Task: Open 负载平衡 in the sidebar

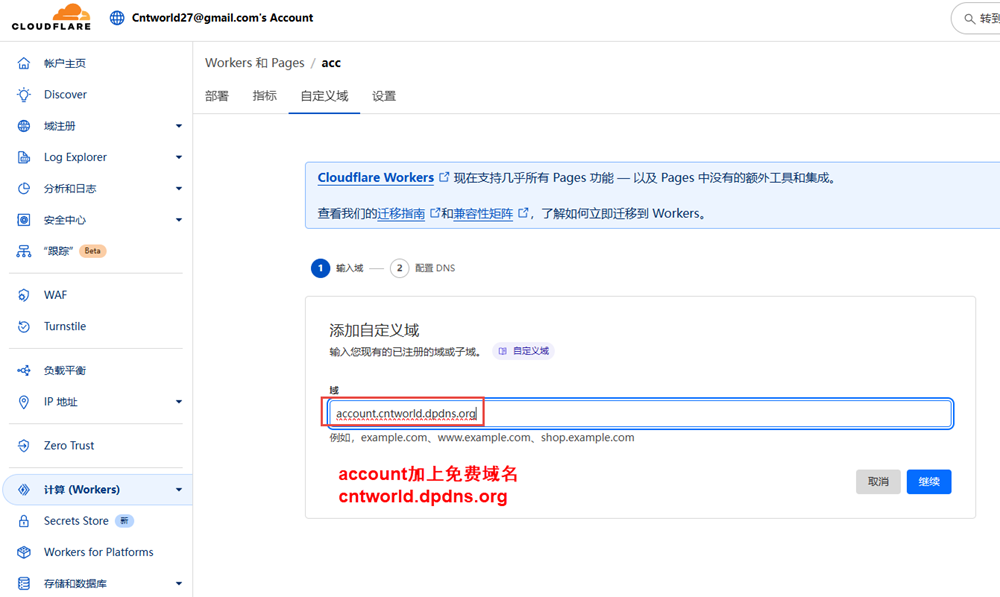Action: coord(65,371)
